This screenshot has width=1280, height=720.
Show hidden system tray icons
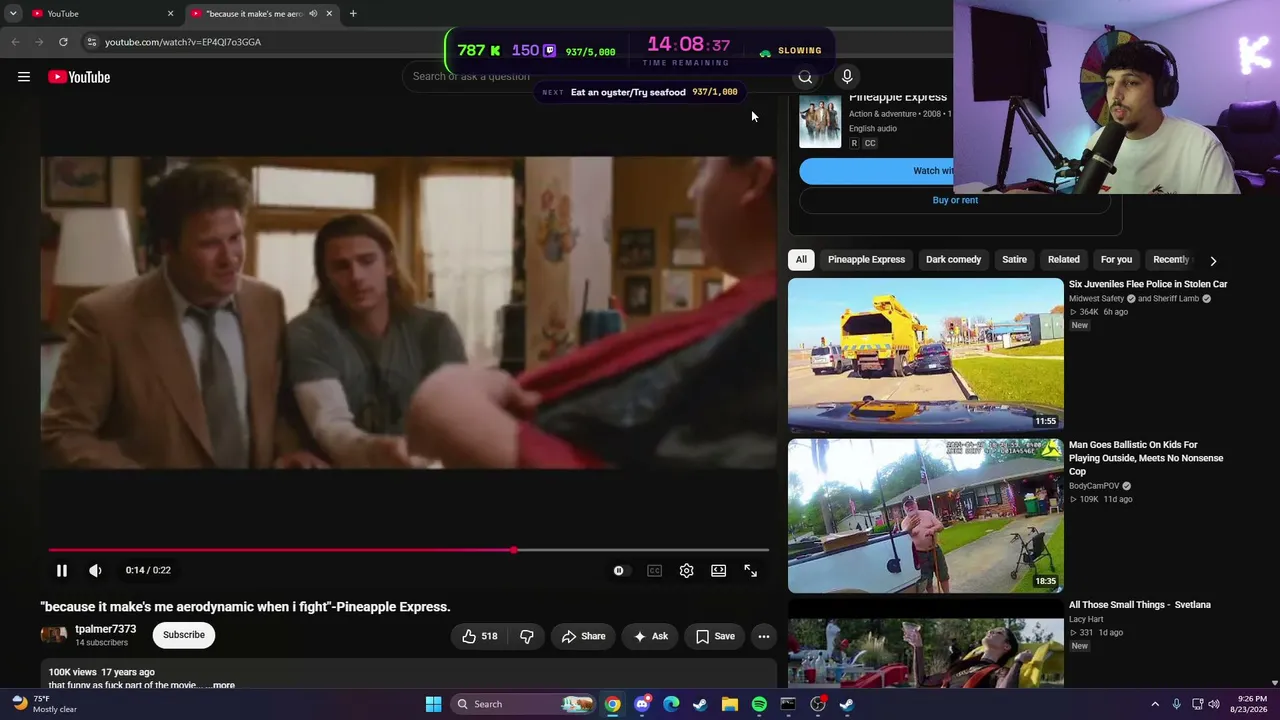point(1155,704)
